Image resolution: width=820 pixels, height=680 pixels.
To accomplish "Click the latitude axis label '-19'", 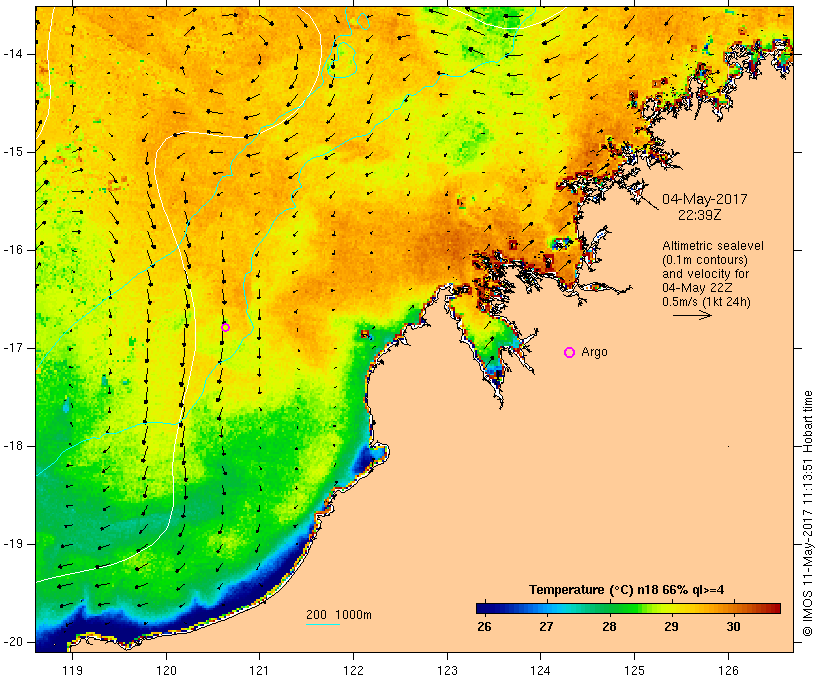I will click(x=12, y=544).
